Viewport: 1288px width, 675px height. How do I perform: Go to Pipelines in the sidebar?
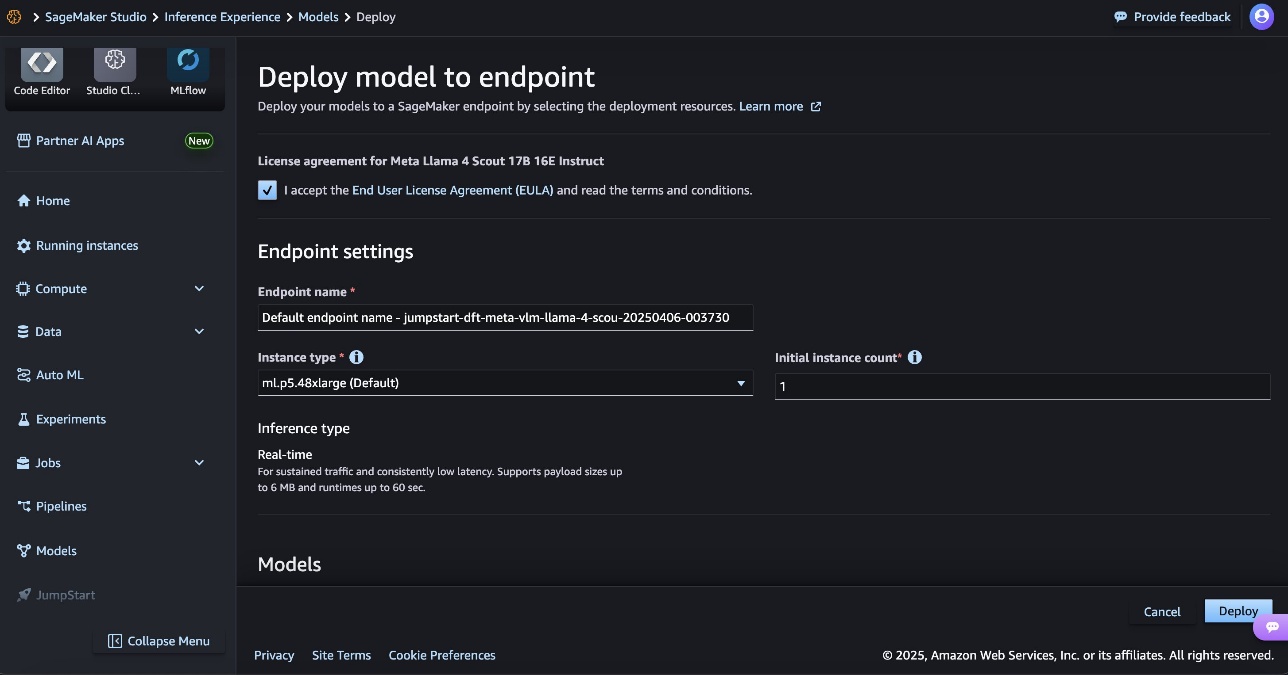tap(61, 507)
